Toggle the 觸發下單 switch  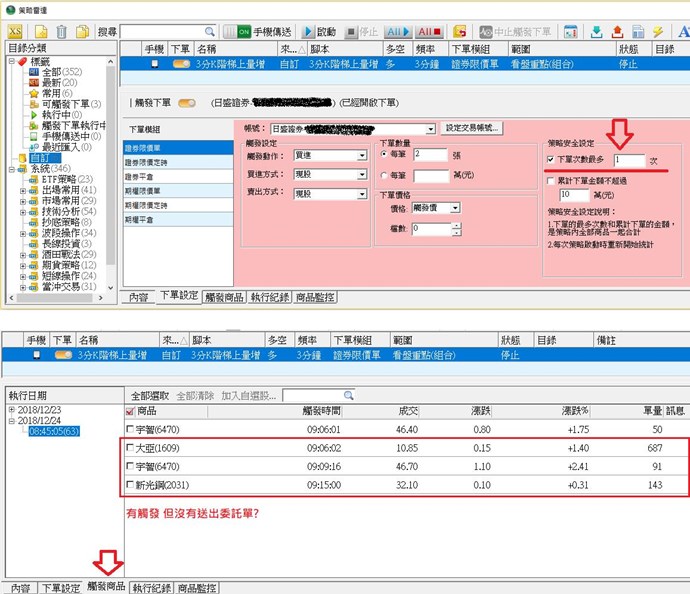(x=186, y=102)
